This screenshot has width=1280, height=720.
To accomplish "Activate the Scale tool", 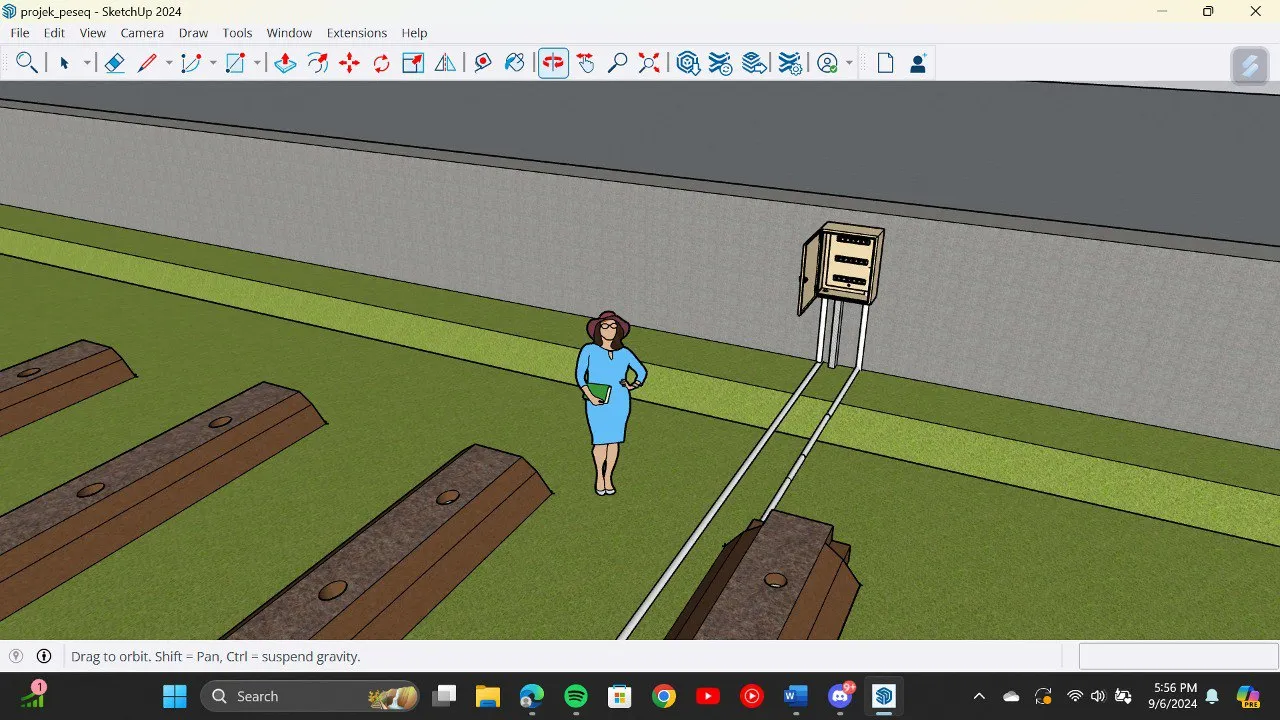I will pyautogui.click(x=413, y=63).
